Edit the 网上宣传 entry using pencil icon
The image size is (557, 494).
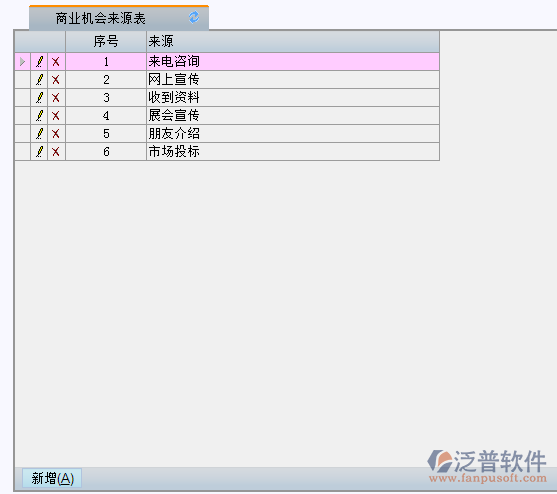pos(39,80)
